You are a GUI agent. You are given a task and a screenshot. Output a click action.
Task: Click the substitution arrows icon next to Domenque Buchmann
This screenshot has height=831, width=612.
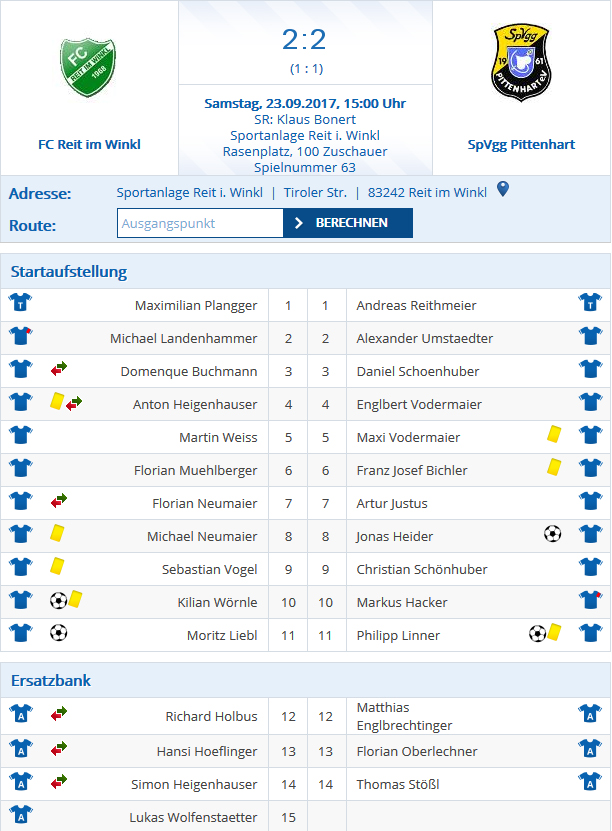[59, 369]
